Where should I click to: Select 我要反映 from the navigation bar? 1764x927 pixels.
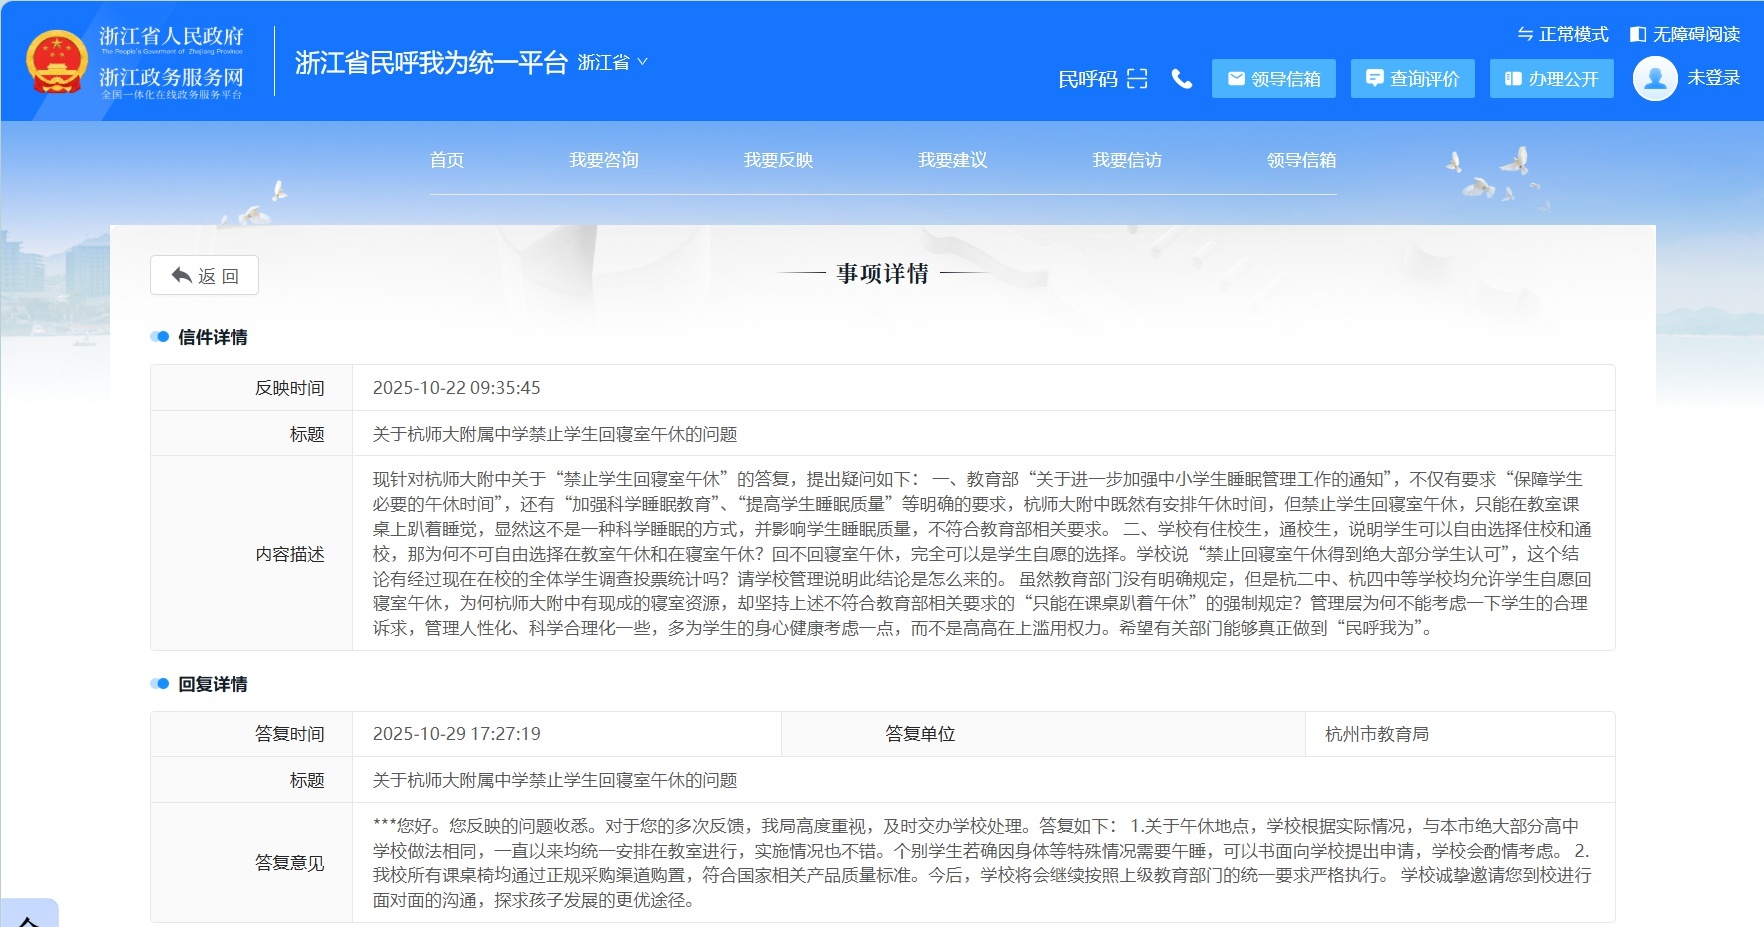click(778, 160)
